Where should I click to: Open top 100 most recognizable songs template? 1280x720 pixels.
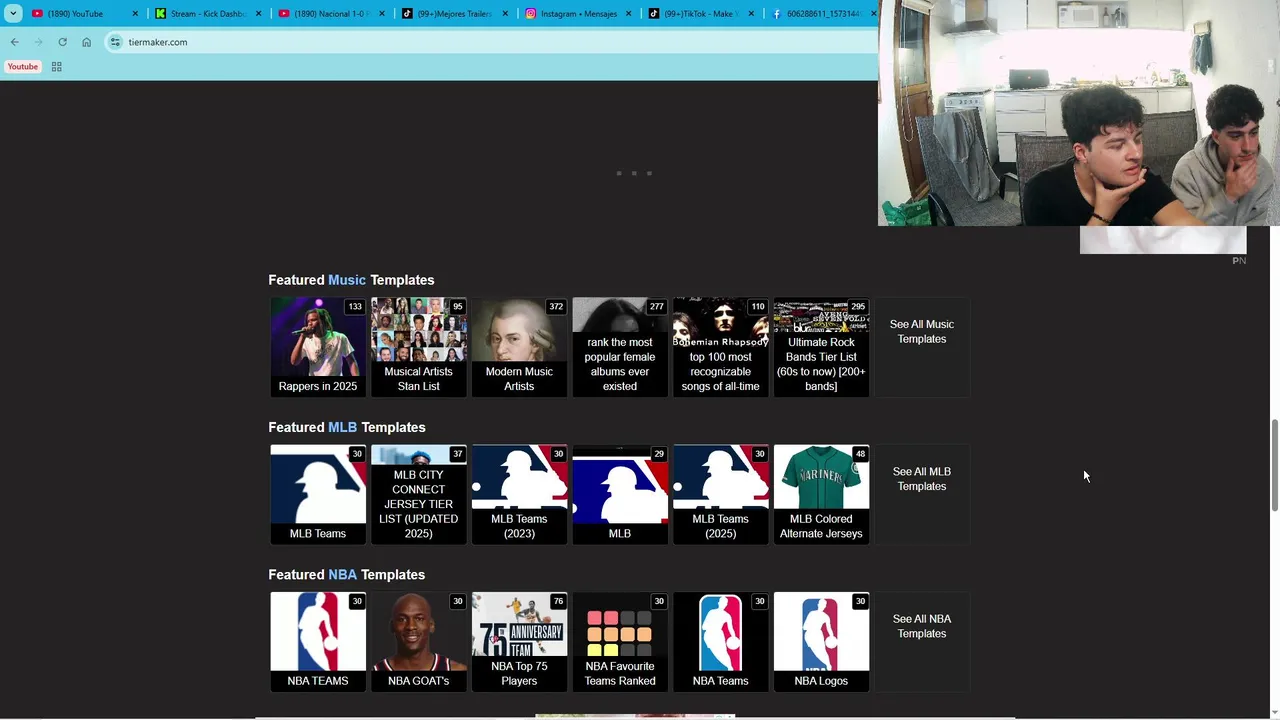[x=720, y=347]
